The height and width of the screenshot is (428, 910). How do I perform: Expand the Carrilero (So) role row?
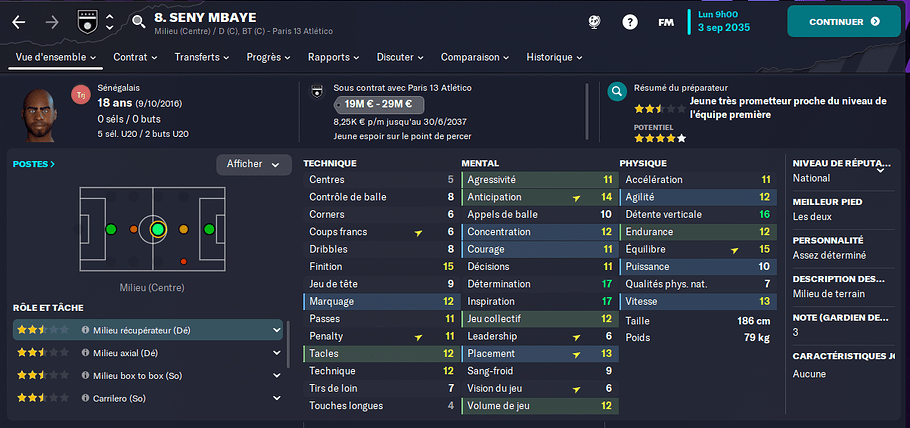pyautogui.click(x=148, y=398)
